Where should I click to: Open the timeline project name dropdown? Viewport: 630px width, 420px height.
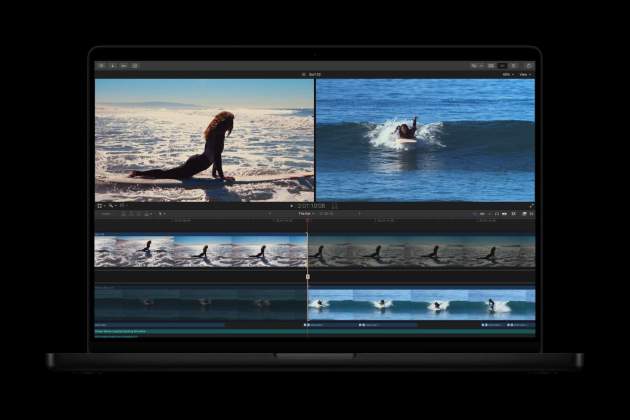306,214
